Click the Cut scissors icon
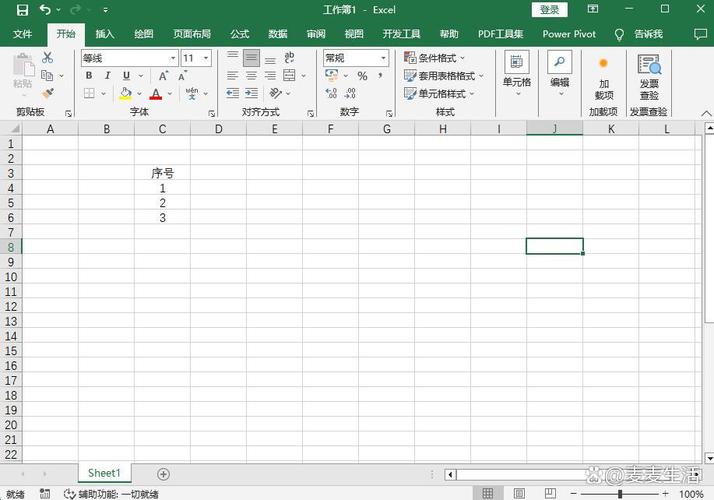The height and width of the screenshot is (500, 714). pyautogui.click(x=47, y=57)
